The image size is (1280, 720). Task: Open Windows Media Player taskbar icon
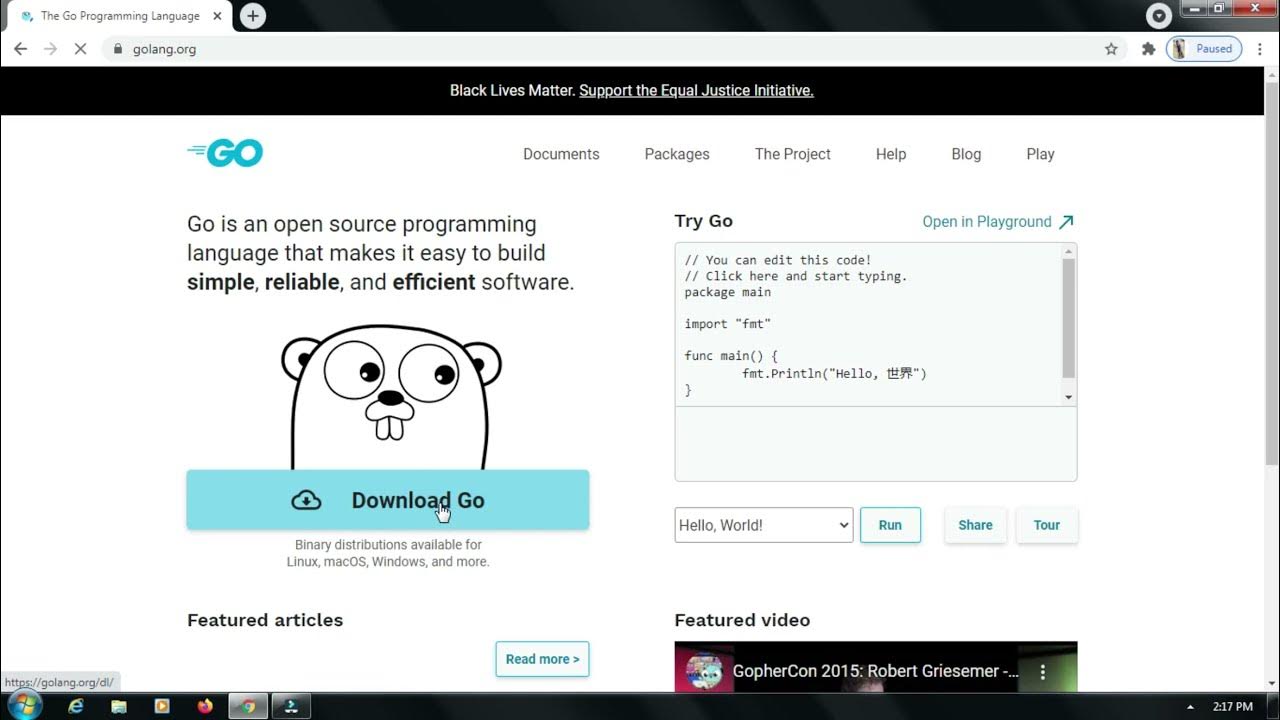click(162, 706)
